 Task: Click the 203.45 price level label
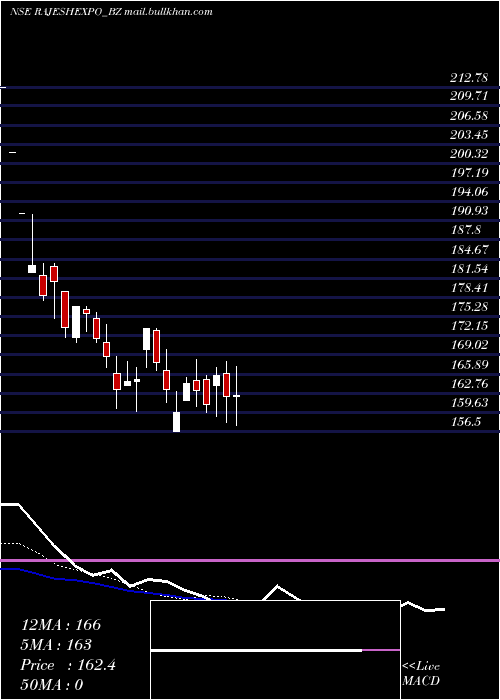point(469,134)
